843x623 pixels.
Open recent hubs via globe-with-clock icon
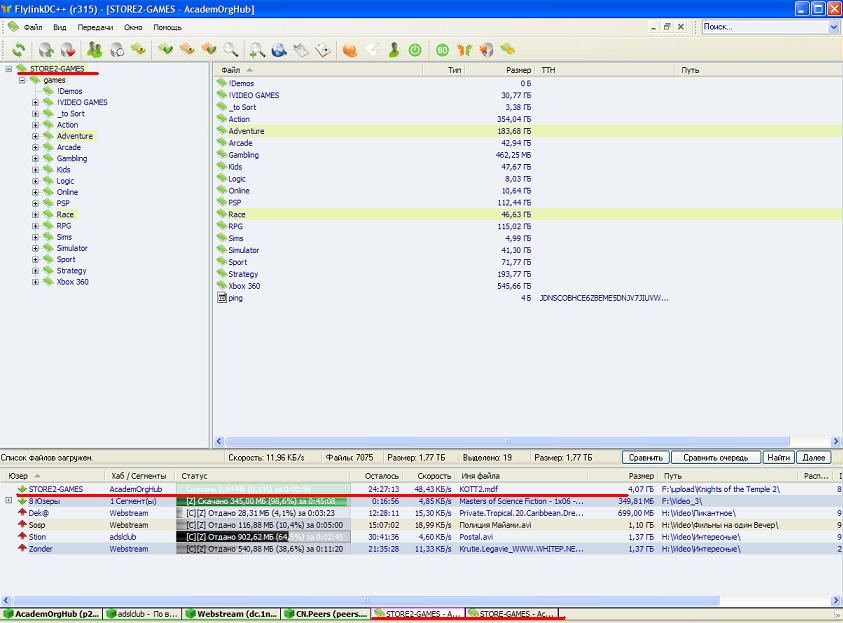pos(117,50)
